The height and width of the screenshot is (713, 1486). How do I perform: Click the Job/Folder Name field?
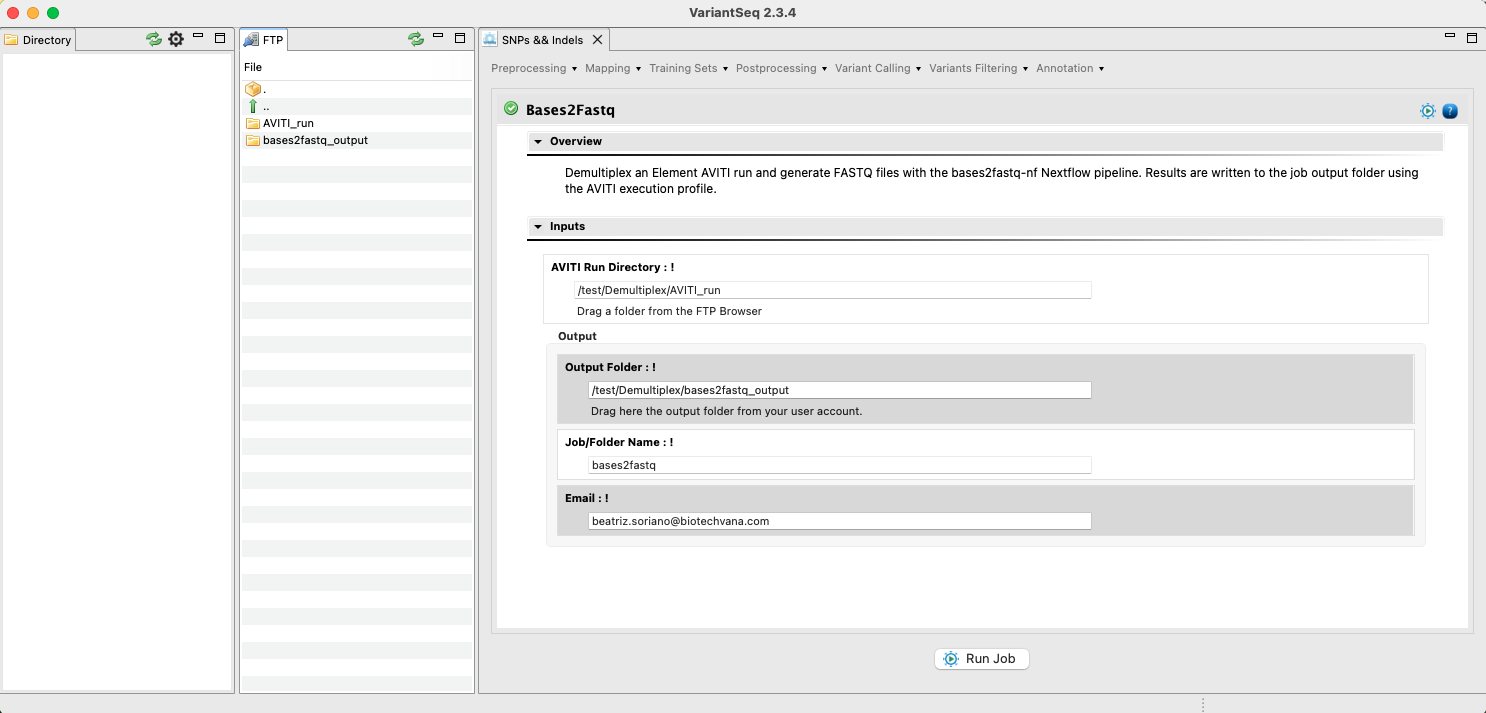(840, 465)
